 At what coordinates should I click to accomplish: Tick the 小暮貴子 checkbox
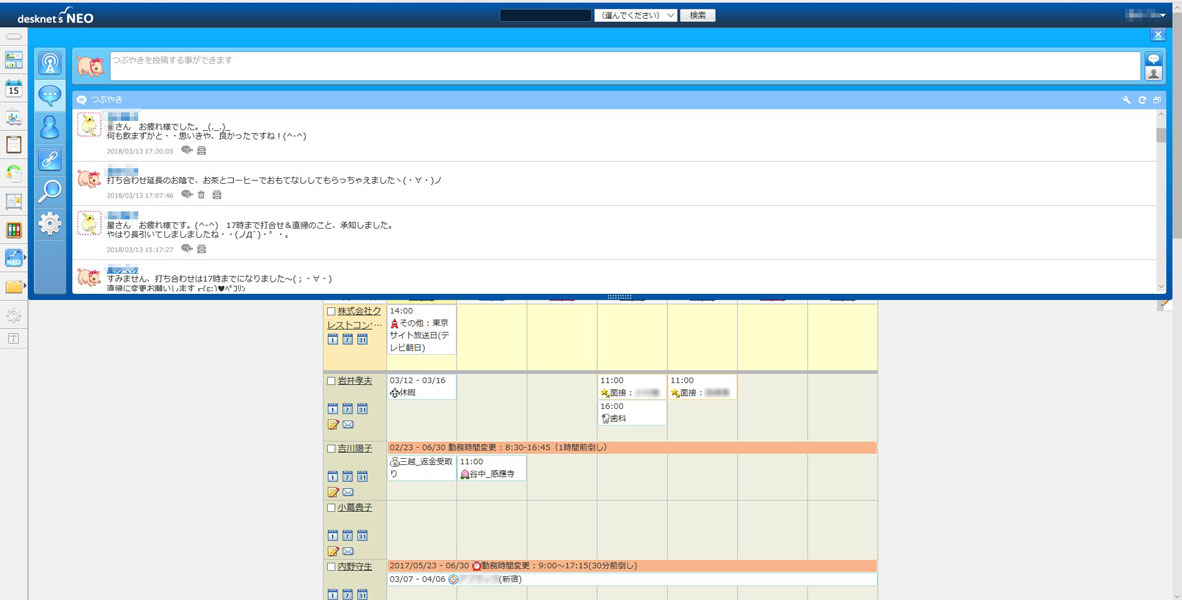(x=331, y=508)
